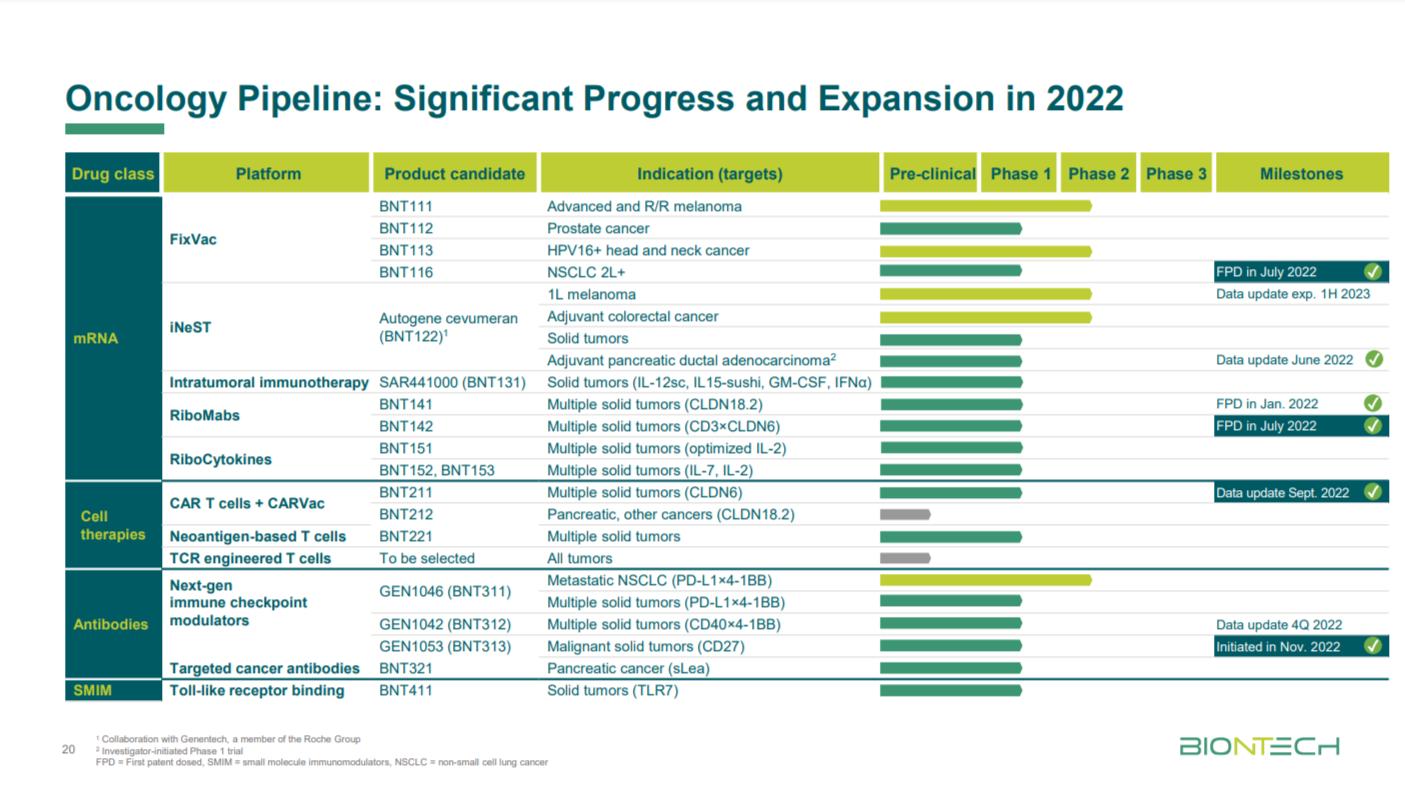Screen dimensions: 1405x788
Task: Click Data update exp. 1H 2023 milestone
Action: [x=1293, y=294]
